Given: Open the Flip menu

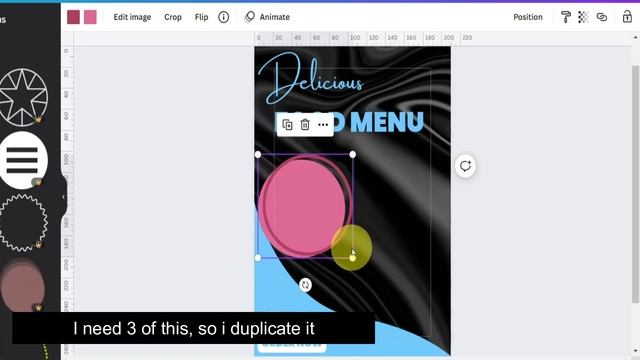Looking at the screenshot, I should (201, 17).
